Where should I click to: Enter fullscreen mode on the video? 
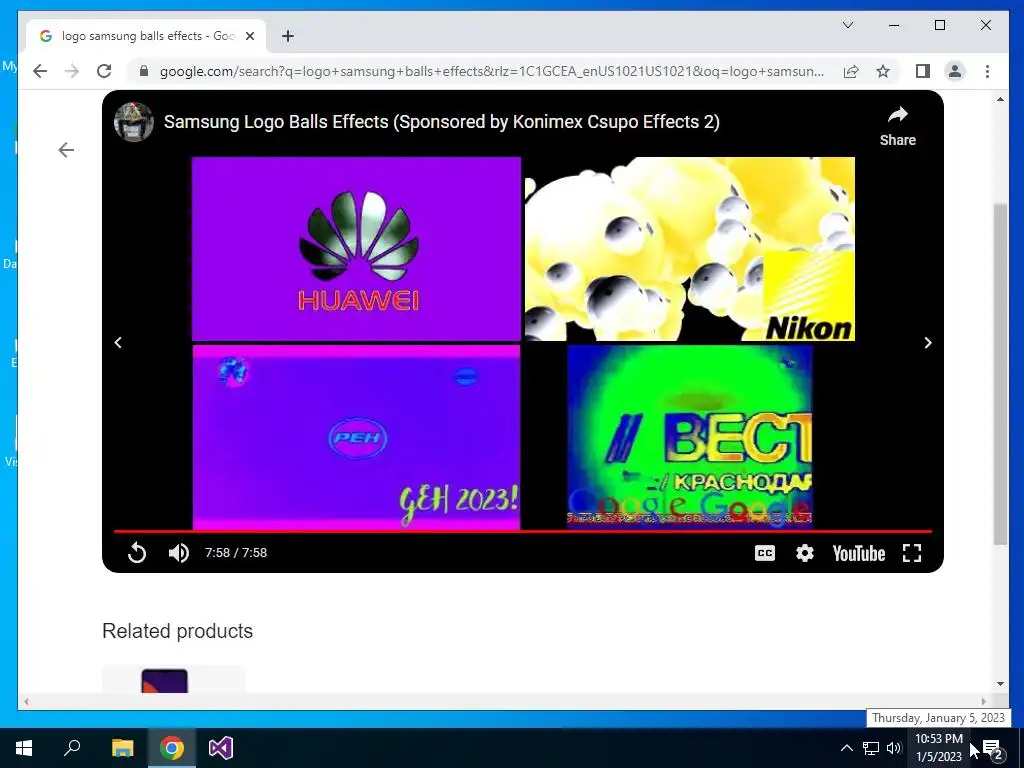[x=912, y=553]
